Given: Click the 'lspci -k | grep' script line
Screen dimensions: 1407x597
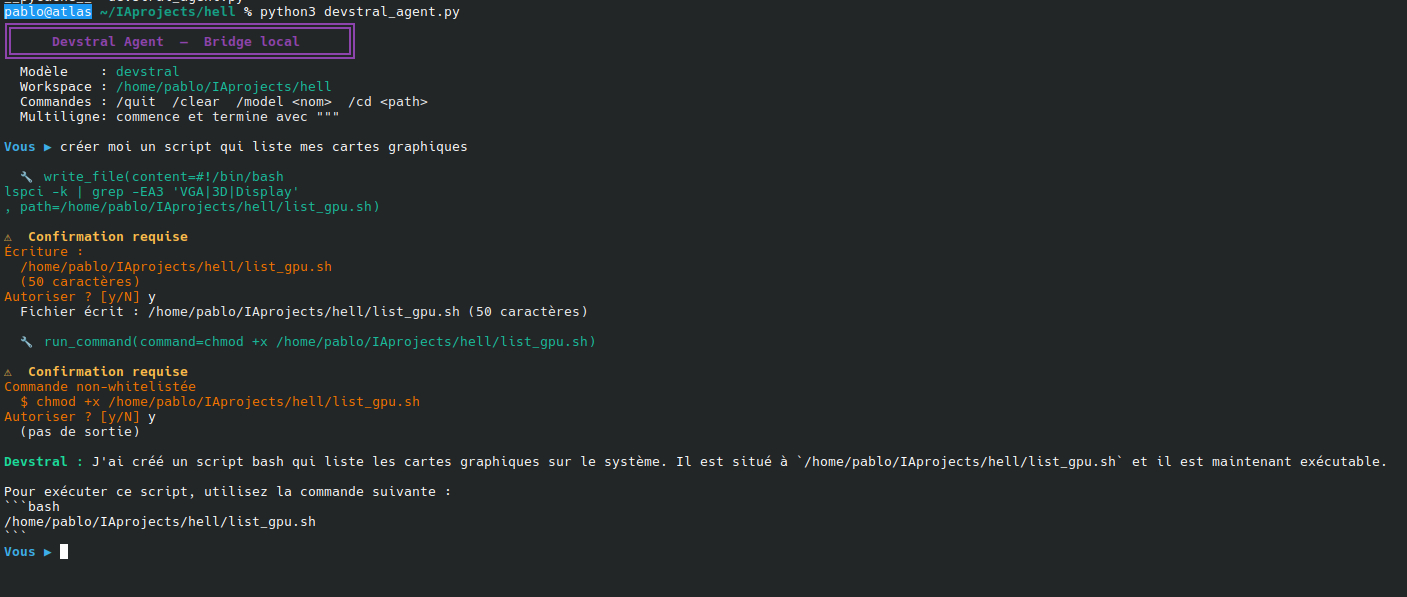Looking at the screenshot, I should click(151, 192).
